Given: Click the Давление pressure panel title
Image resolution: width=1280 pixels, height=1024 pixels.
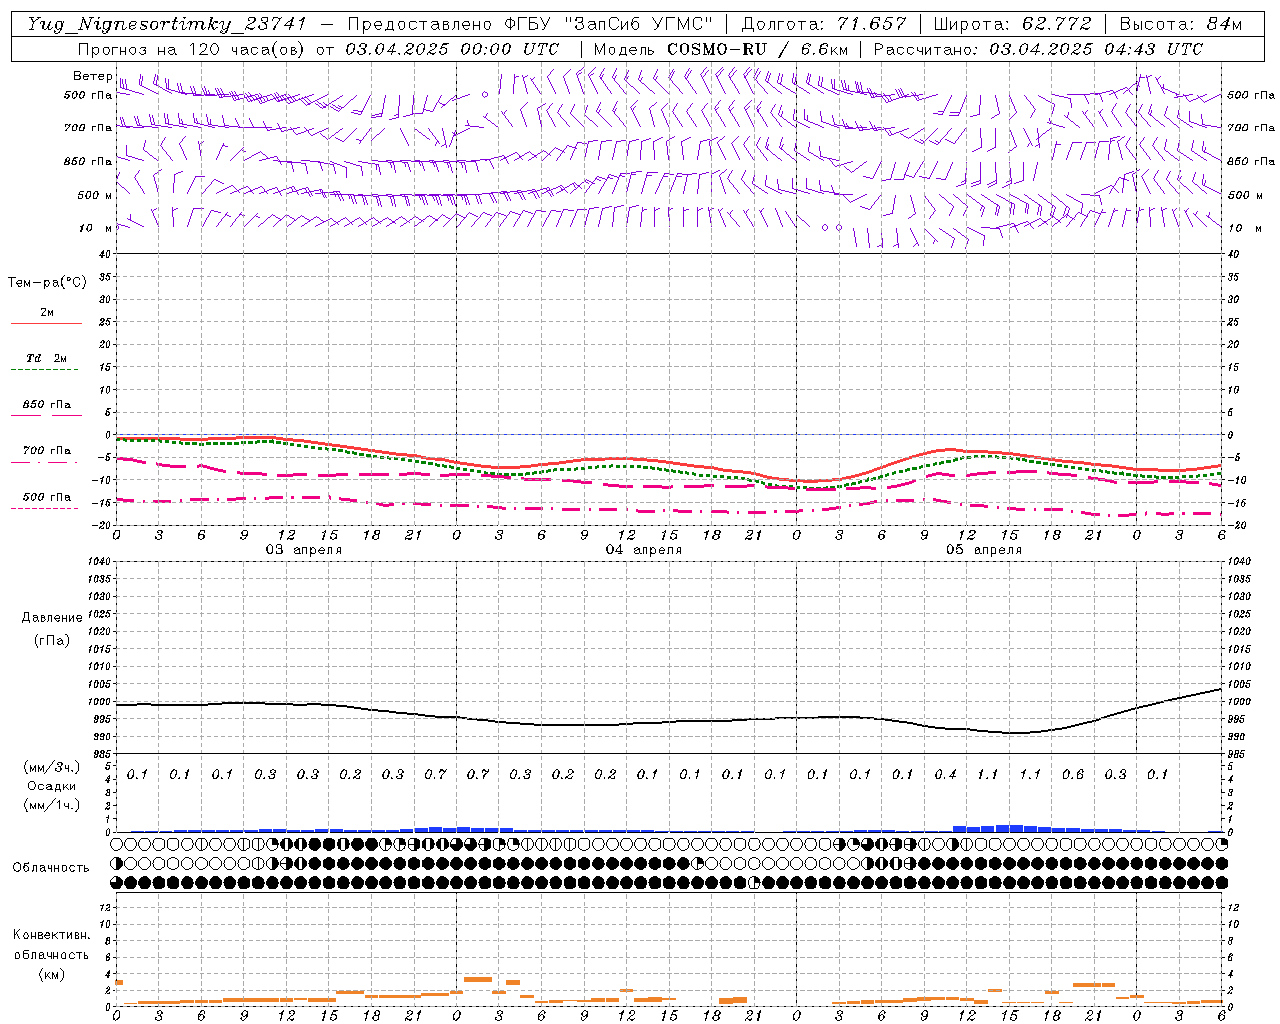Looking at the screenshot, I should [x=52, y=618].
